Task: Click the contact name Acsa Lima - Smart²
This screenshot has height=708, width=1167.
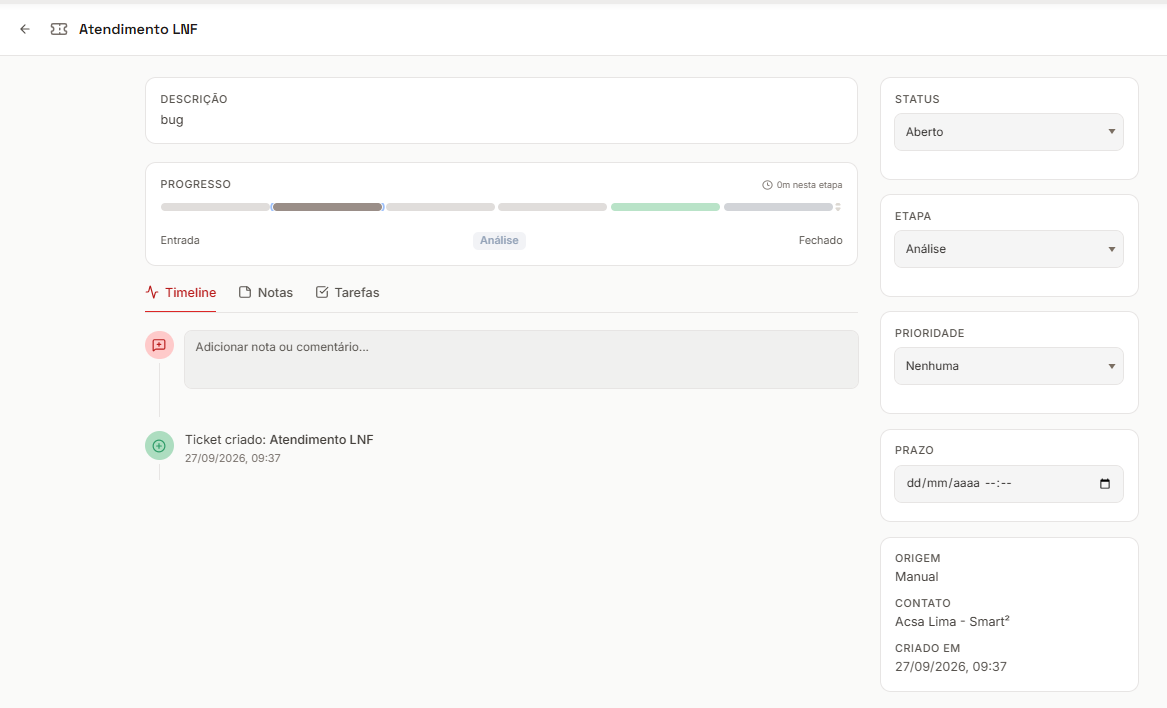Action: click(x=952, y=622)
